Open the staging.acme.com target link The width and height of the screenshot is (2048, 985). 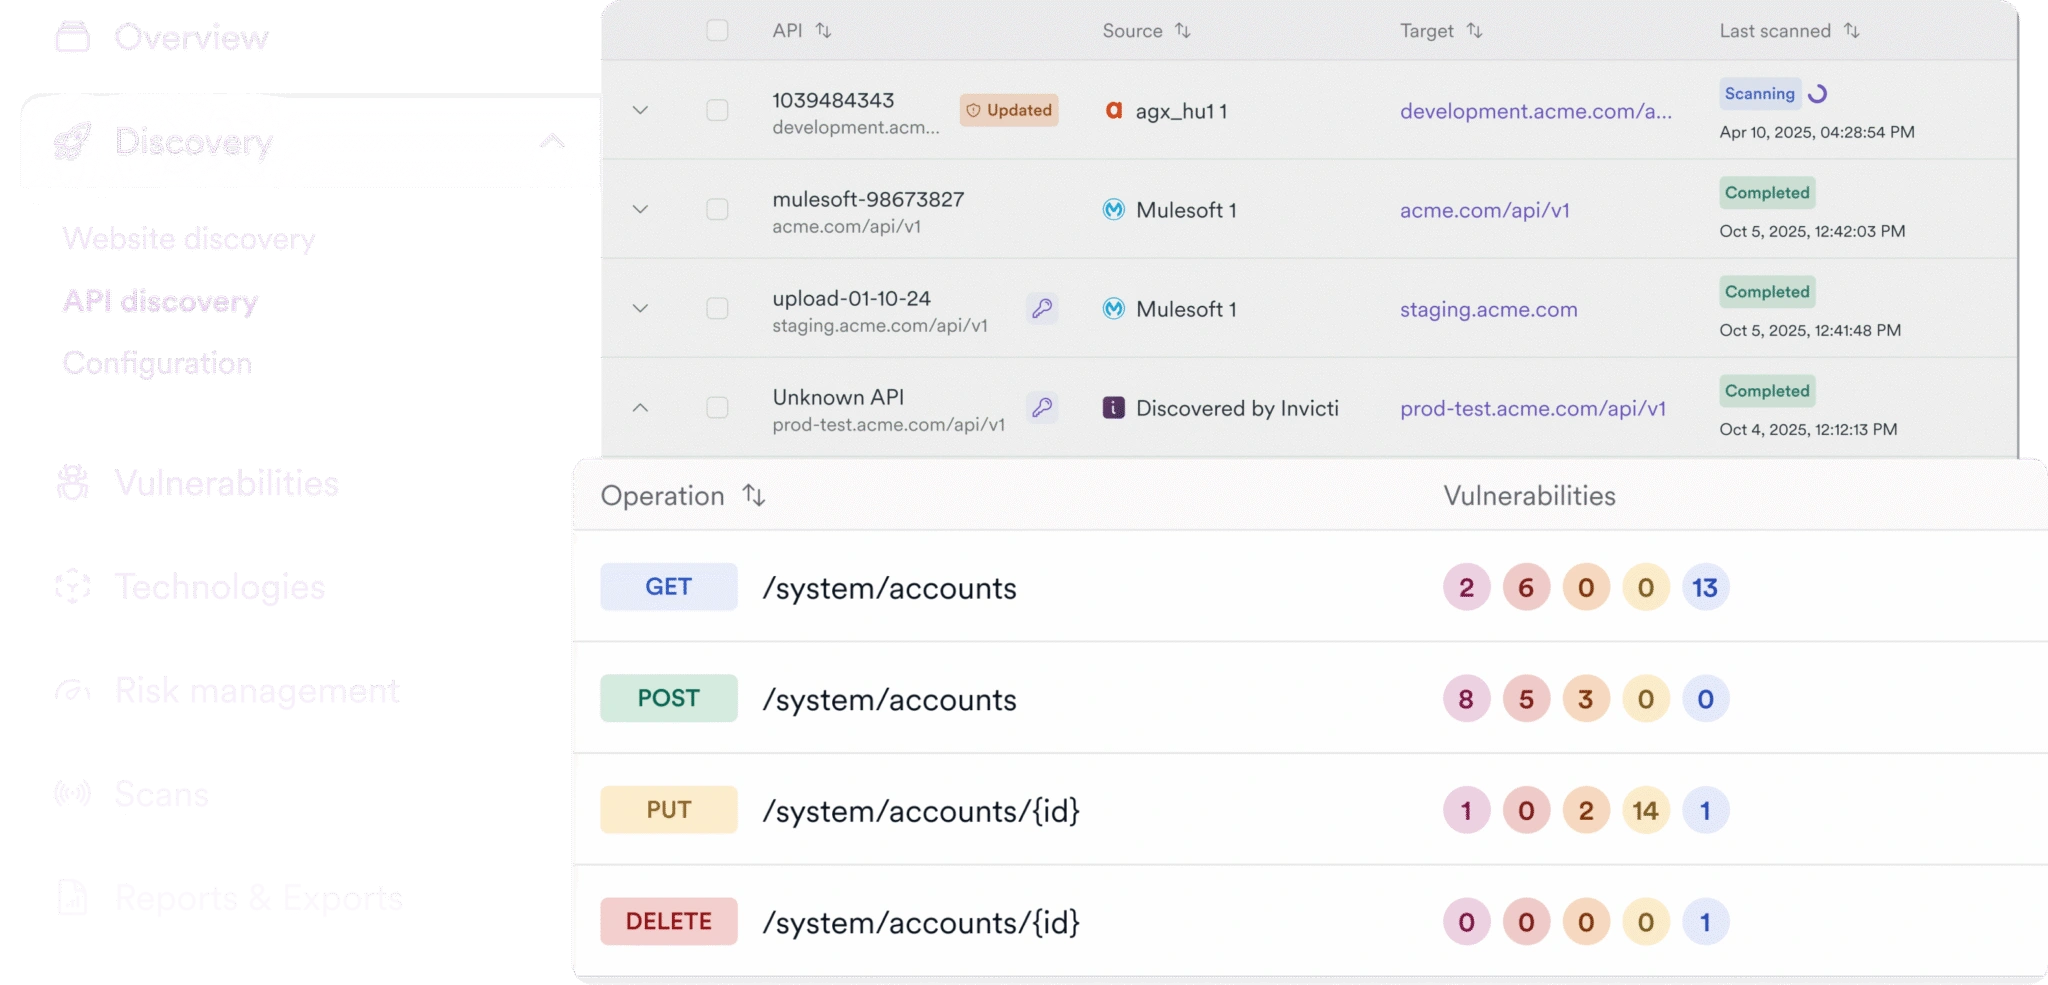tap(1489, 309)
